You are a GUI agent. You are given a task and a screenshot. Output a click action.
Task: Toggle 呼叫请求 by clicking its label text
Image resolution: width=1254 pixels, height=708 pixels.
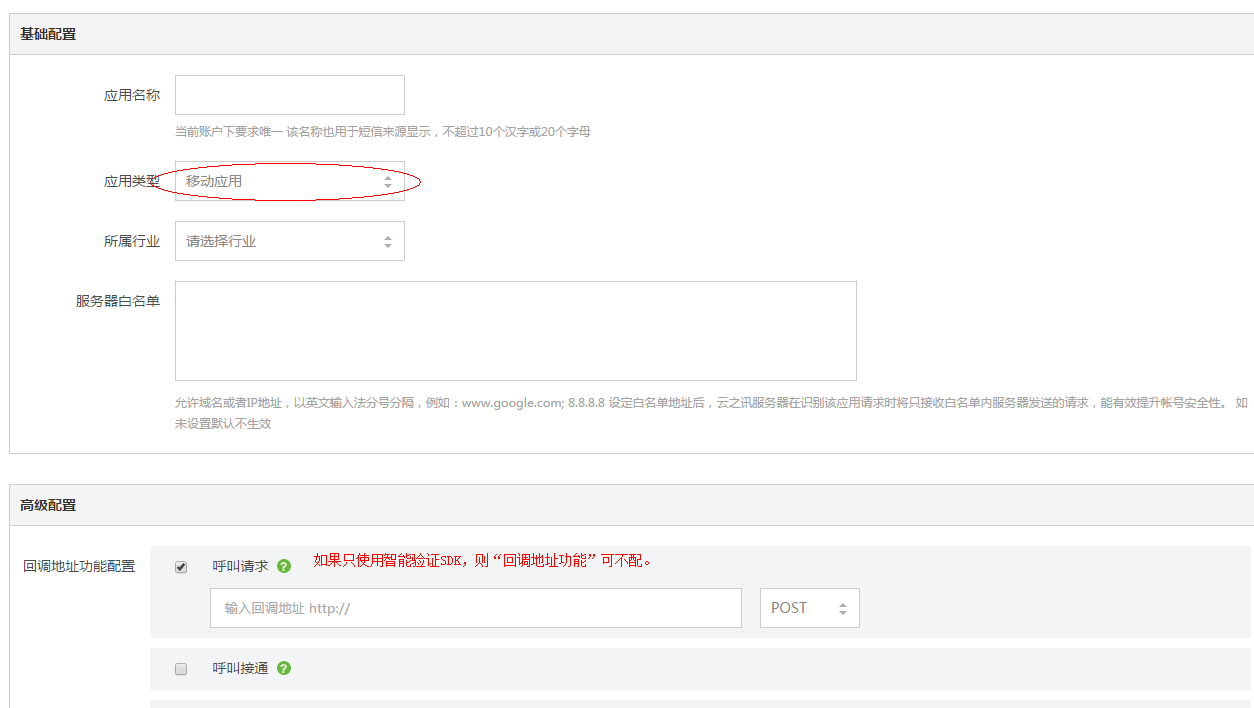[x=240, y=566]
